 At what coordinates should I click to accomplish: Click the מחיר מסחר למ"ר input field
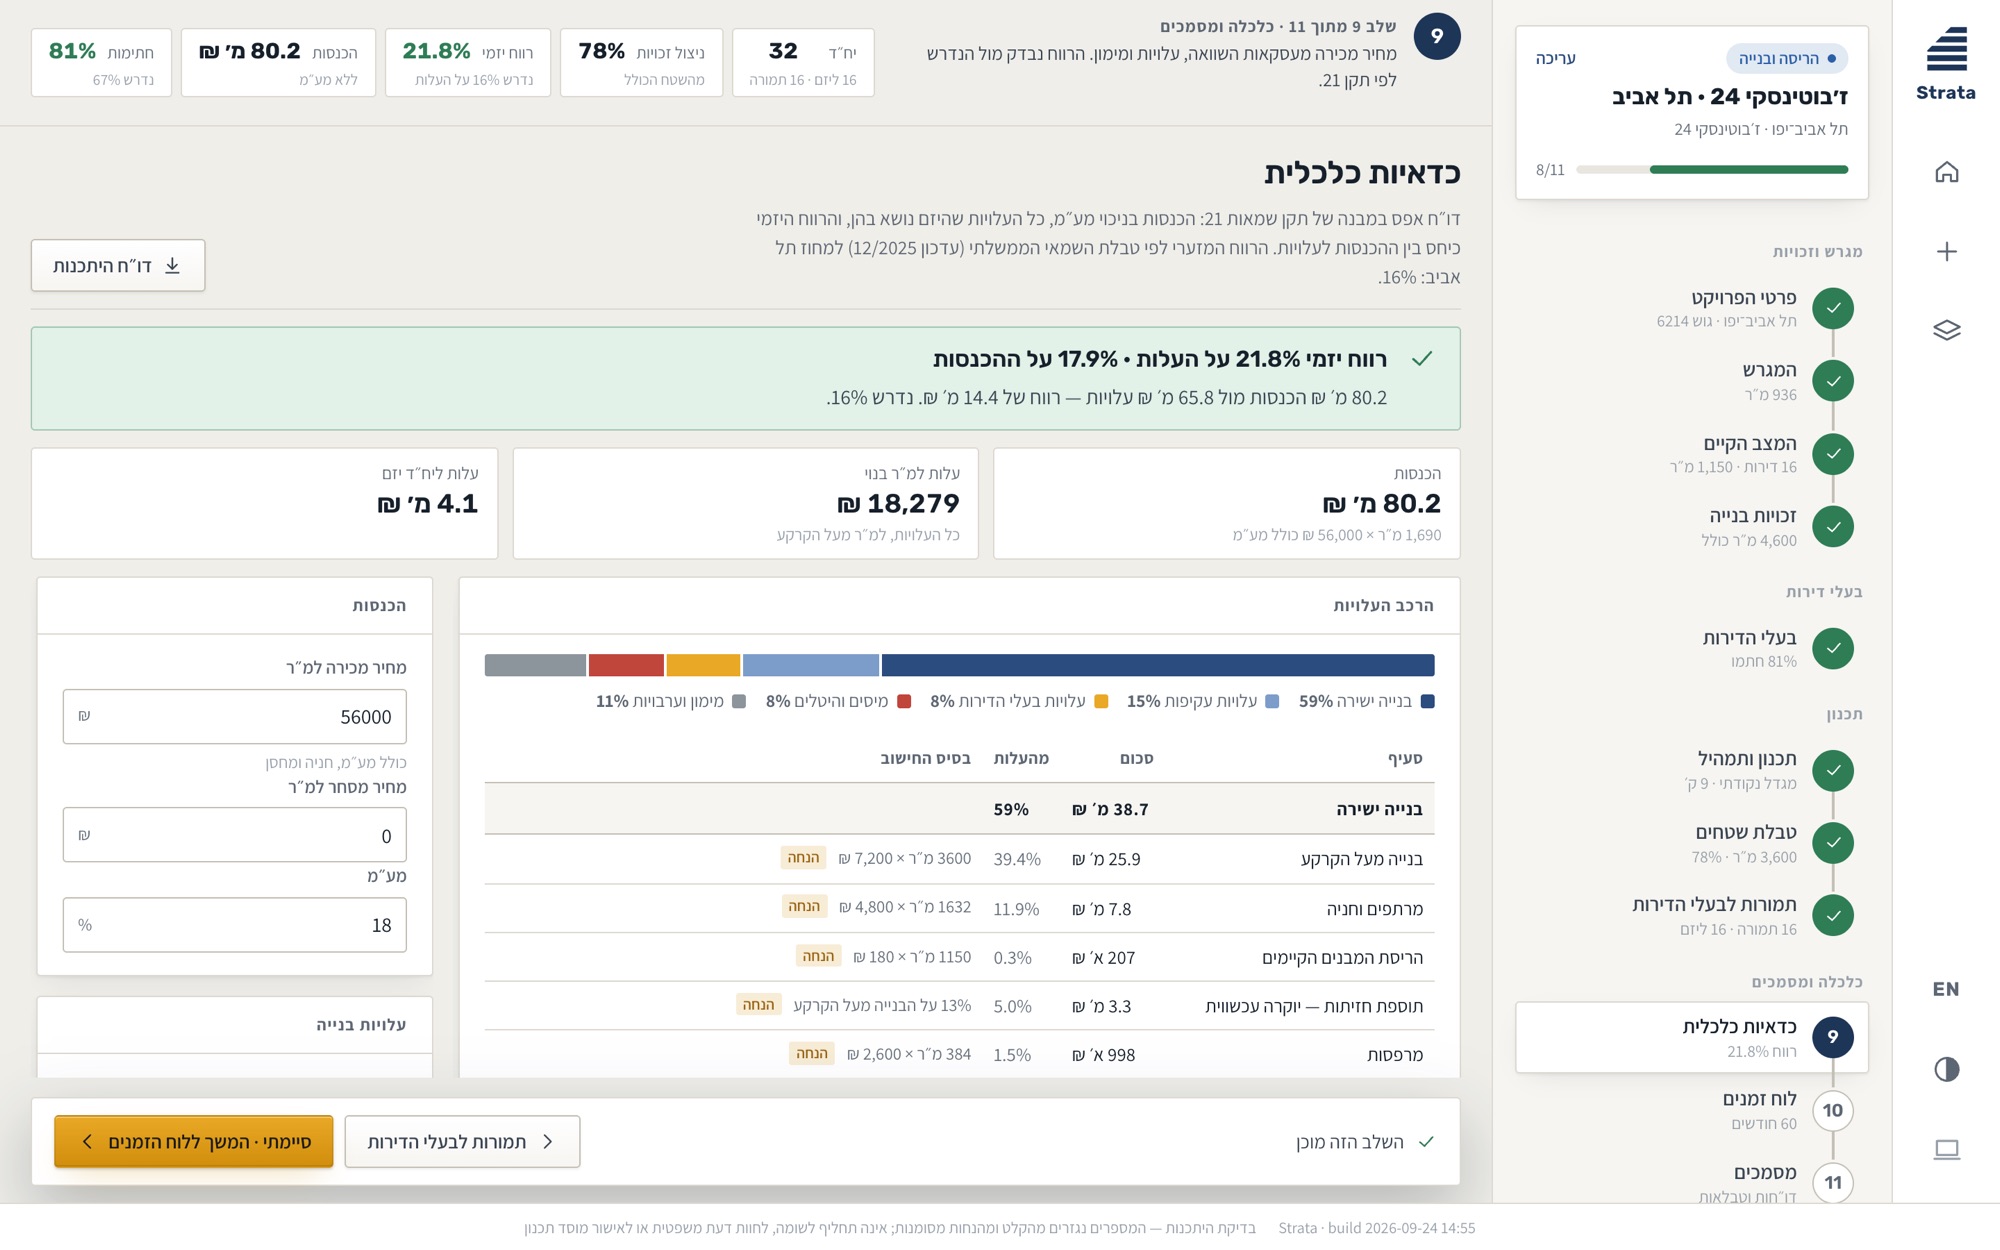(235, 835)
